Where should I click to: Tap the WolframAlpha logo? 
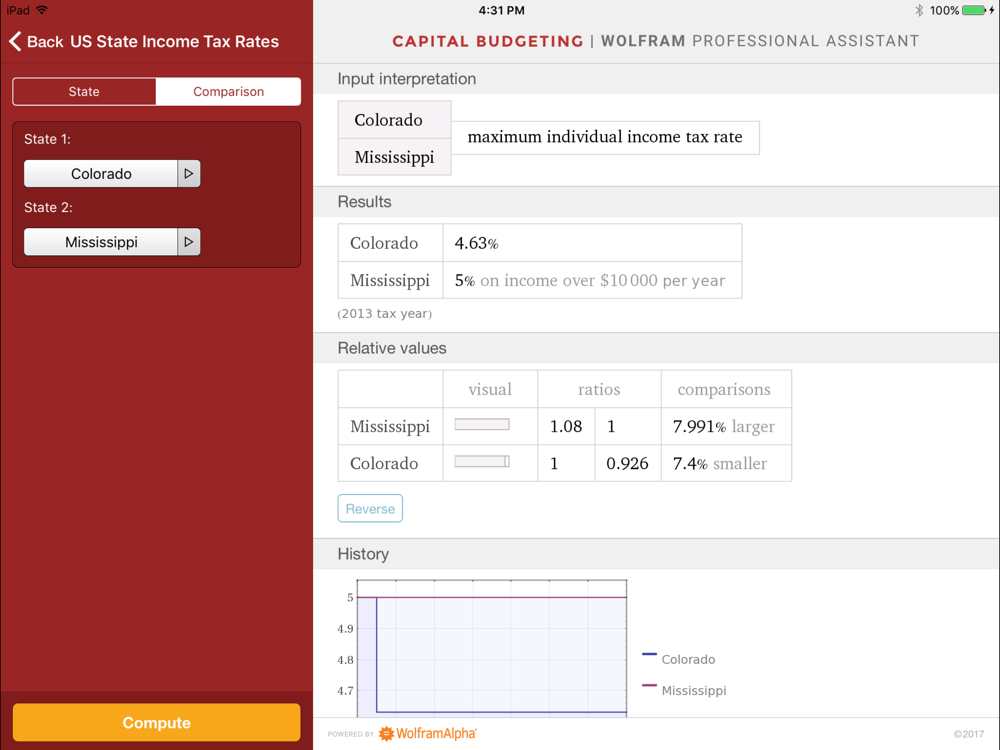point(428,733)
